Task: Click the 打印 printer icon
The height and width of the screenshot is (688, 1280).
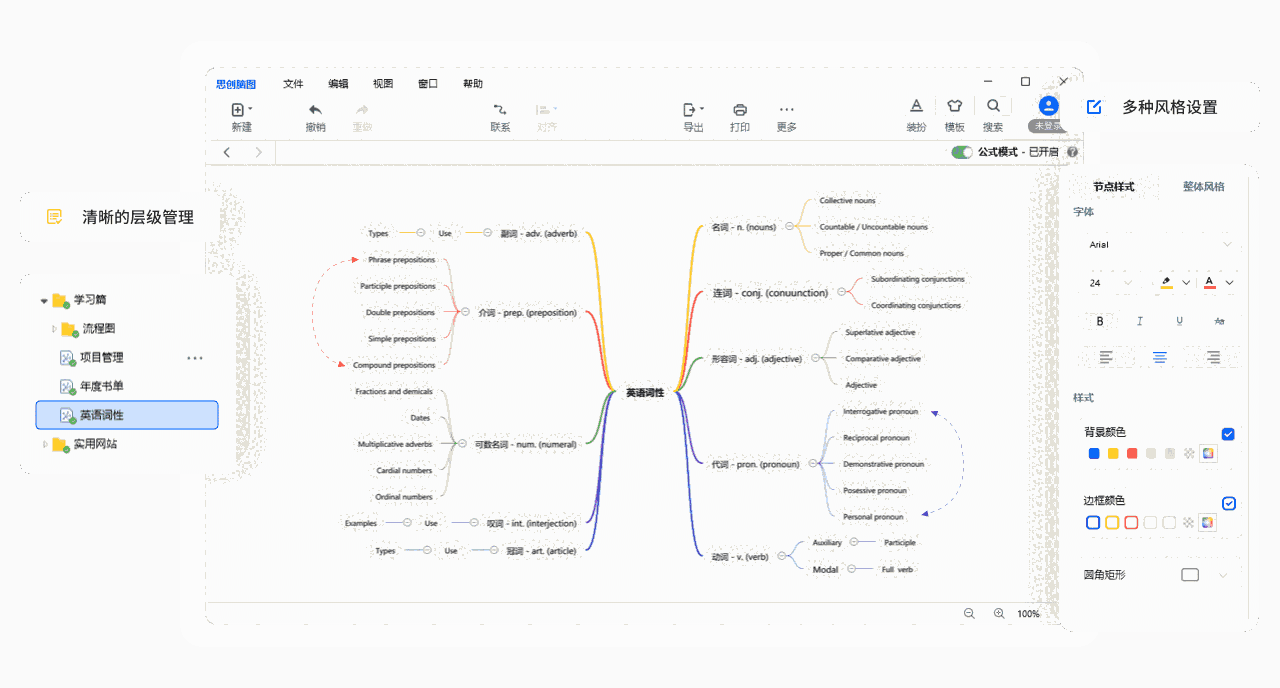Action: (740, 110)
